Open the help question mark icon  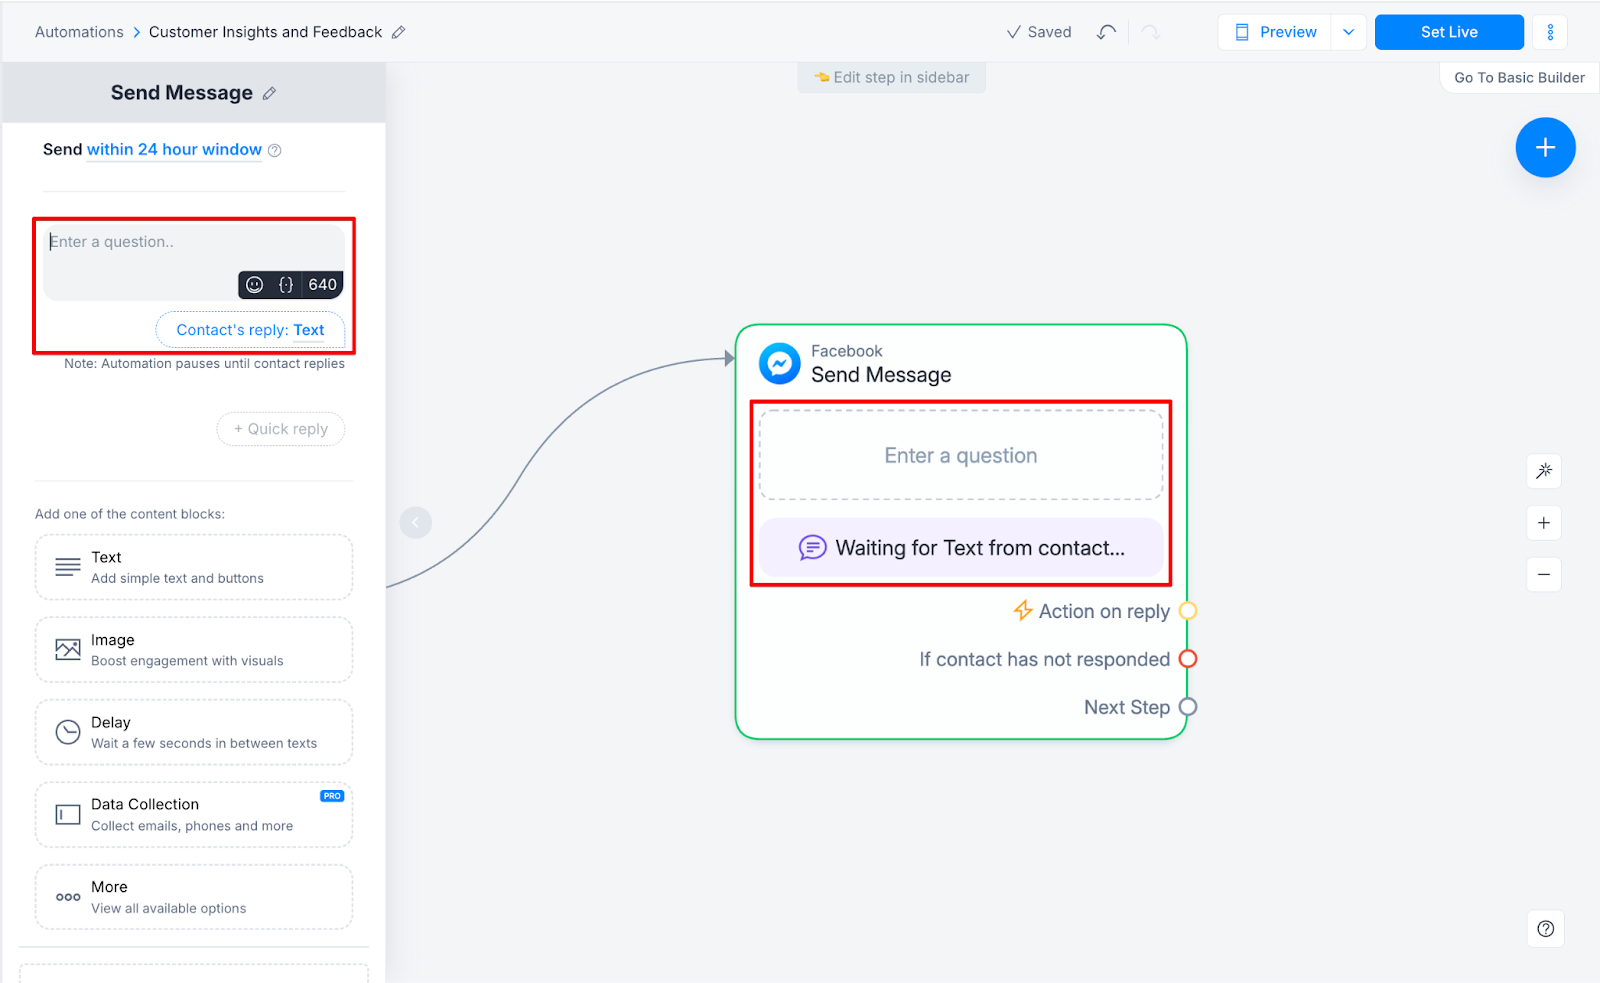coord(1546,929)
